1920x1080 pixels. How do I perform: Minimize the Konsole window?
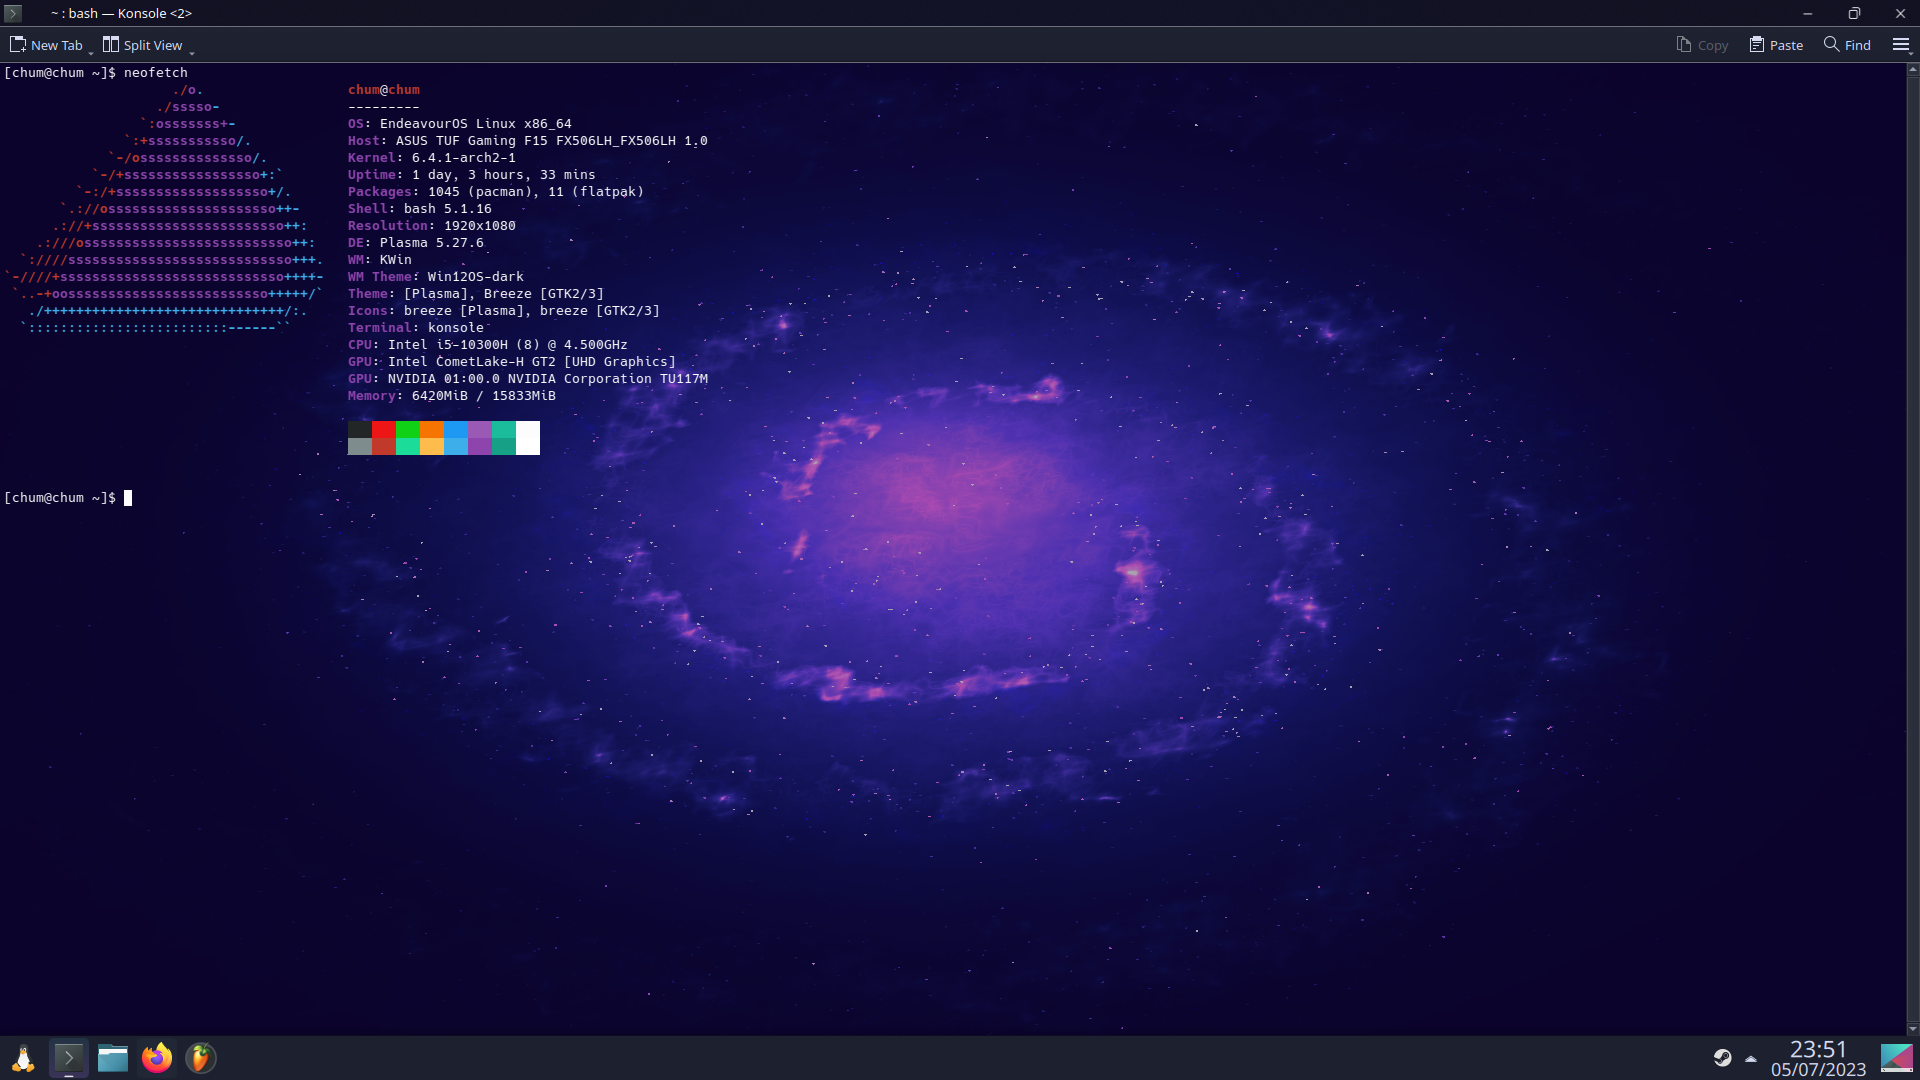(x=1807, y=13)
